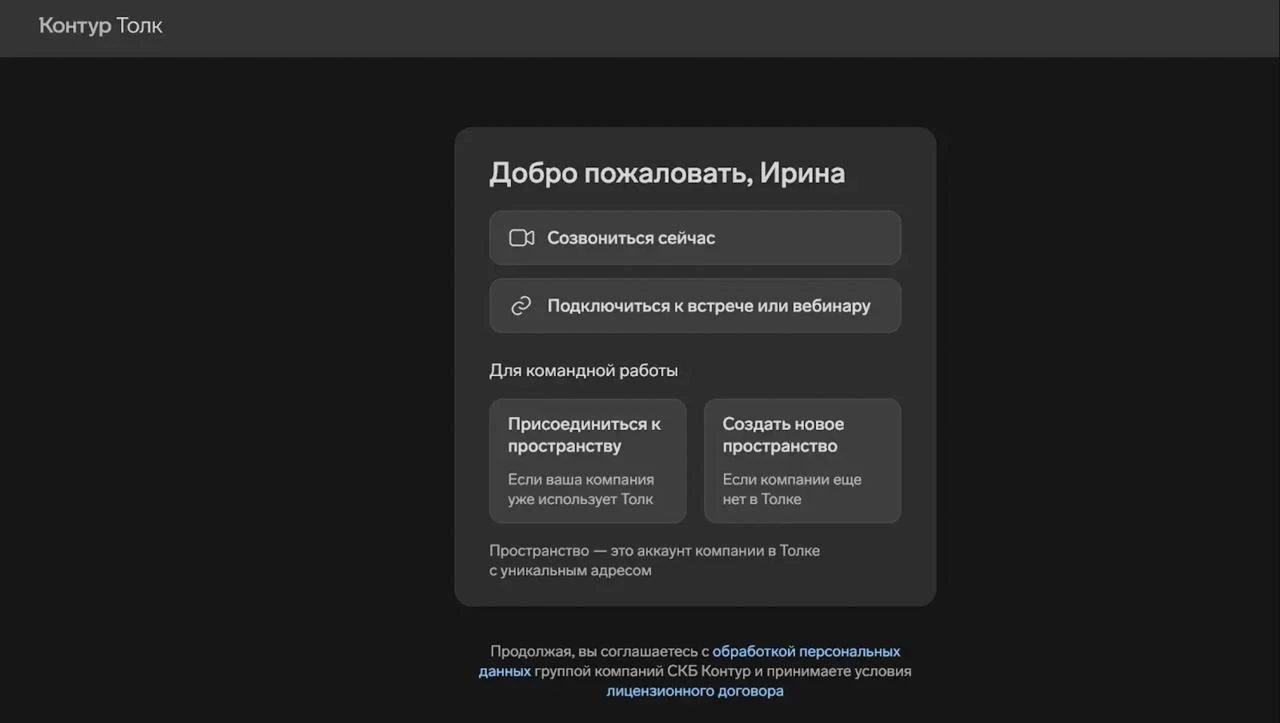Click "Подключиться к встрече или вебинару"
The width and height of the screenshot is (1280, 723).
pyautogui.click(x=695, y=305)
